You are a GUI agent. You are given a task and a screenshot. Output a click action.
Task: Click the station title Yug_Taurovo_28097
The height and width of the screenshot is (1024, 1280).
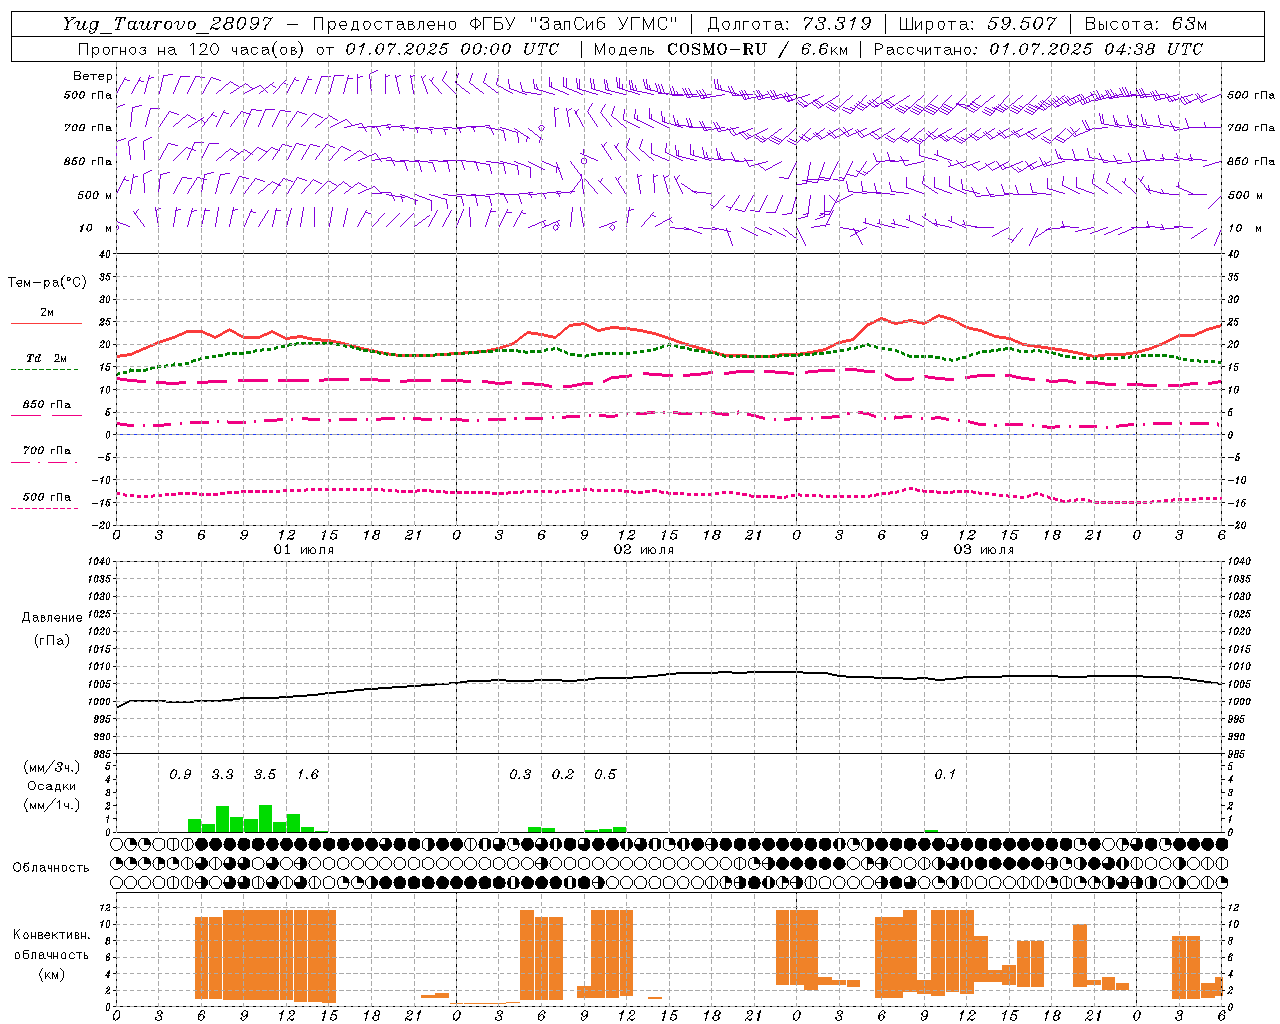(x=168, y=25)
